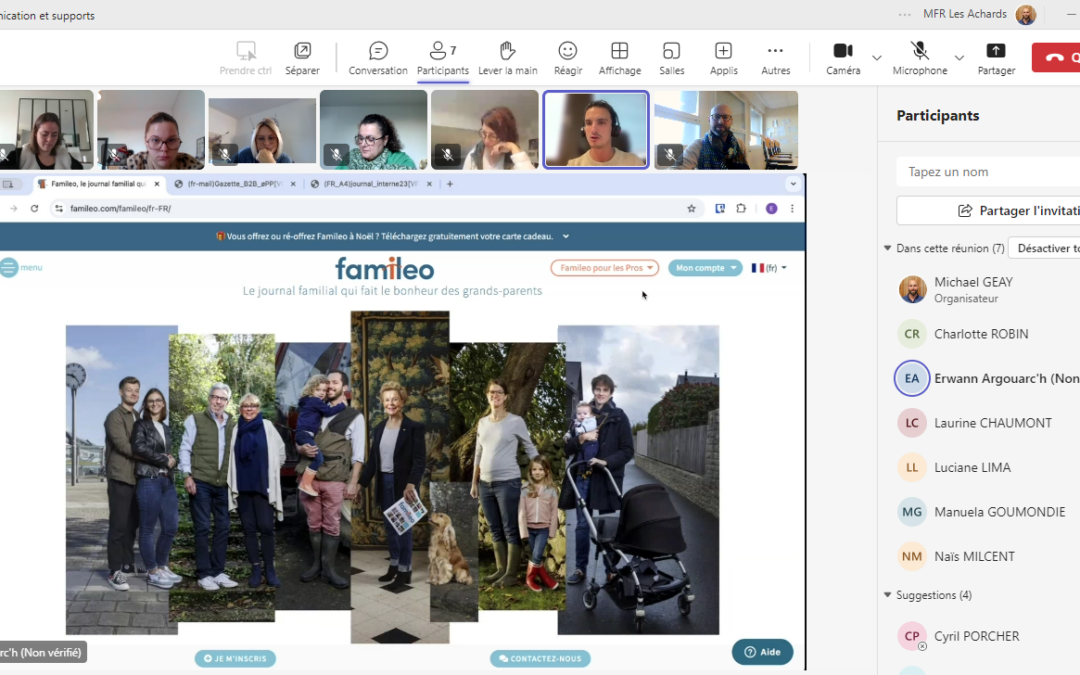Viewport: 1080px width, 675px height.
Task: Click the JE M'INSCRIS button
Action: pos(235,658)
